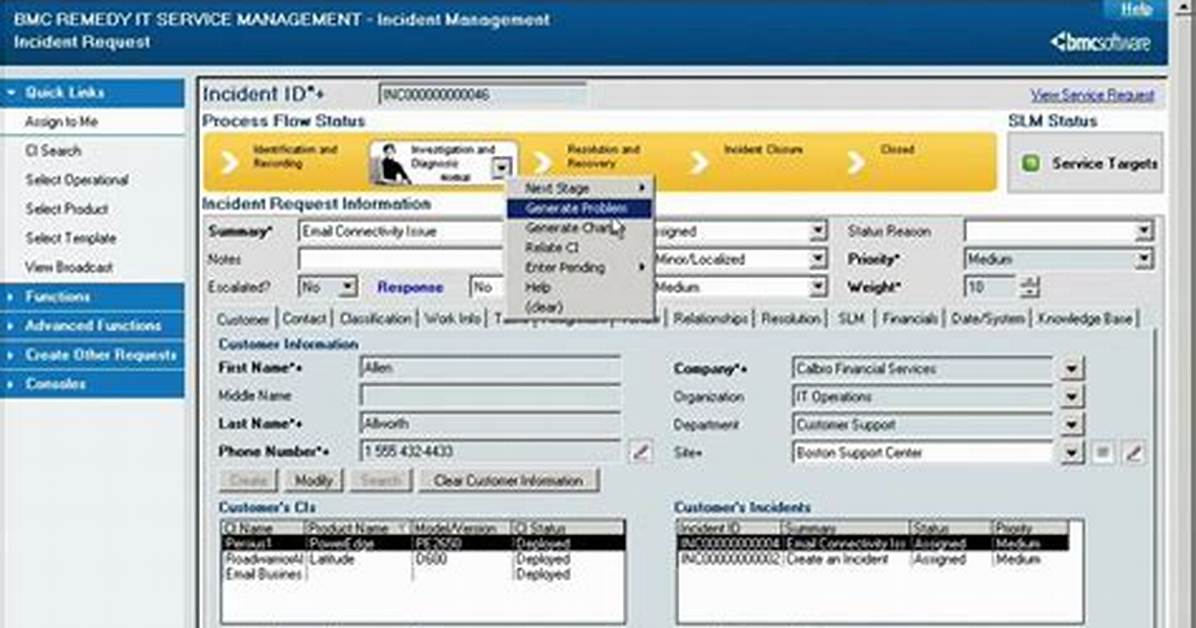Click the Modify button
The height and width of the screenshot is (628, 1196).
pos(313,481)
